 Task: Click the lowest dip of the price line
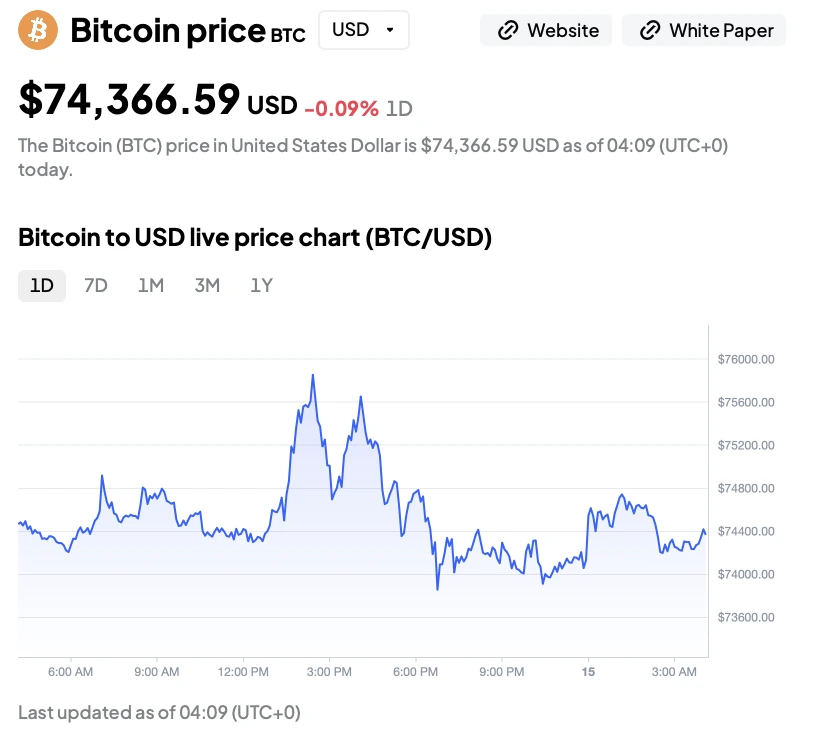[438, 588]
